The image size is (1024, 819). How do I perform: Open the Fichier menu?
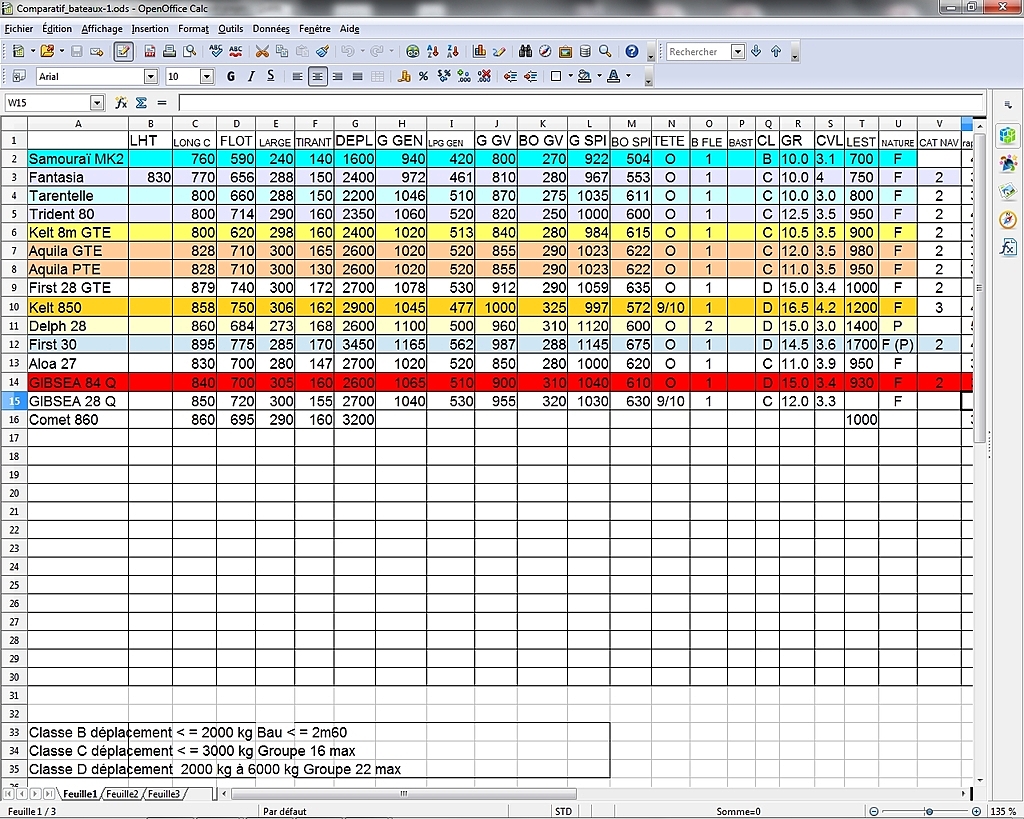point(18,29)
